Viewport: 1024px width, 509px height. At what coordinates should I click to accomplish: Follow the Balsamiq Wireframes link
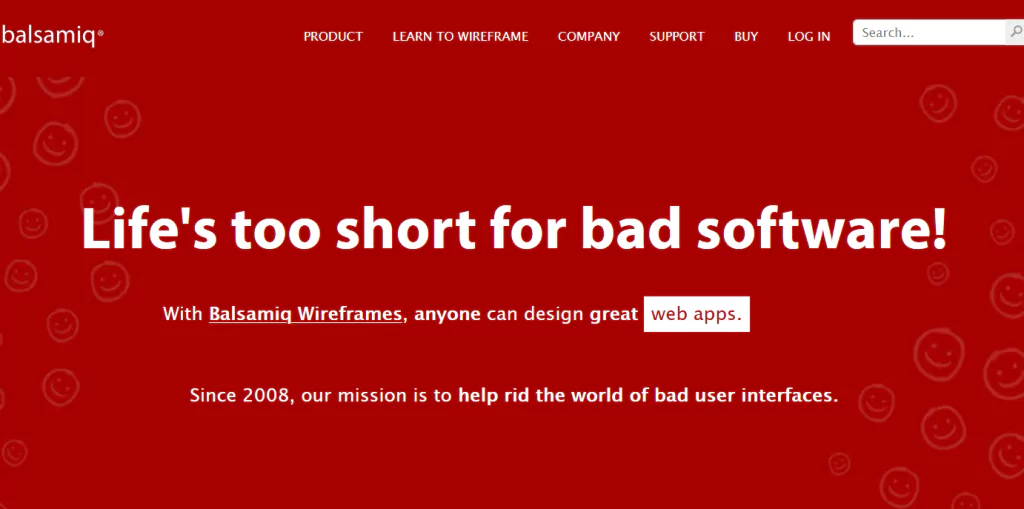point(305,314)
